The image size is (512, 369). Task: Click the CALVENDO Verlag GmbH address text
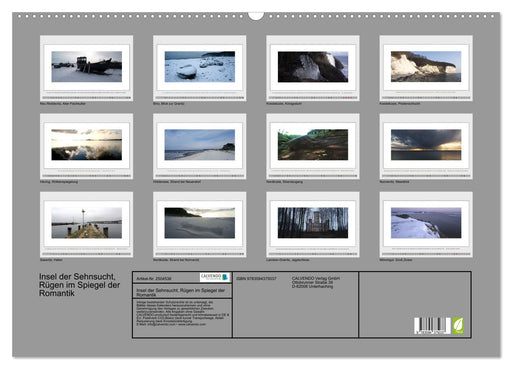click(x=316, y=282)
